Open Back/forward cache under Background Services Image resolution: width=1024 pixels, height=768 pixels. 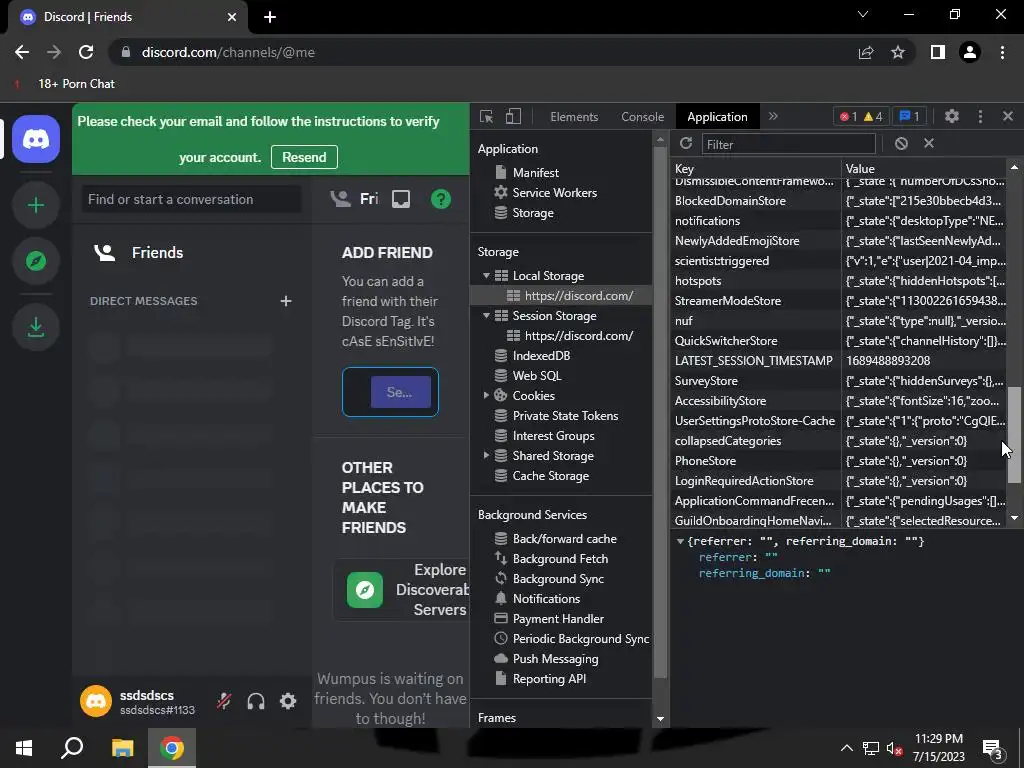[564, 539]
